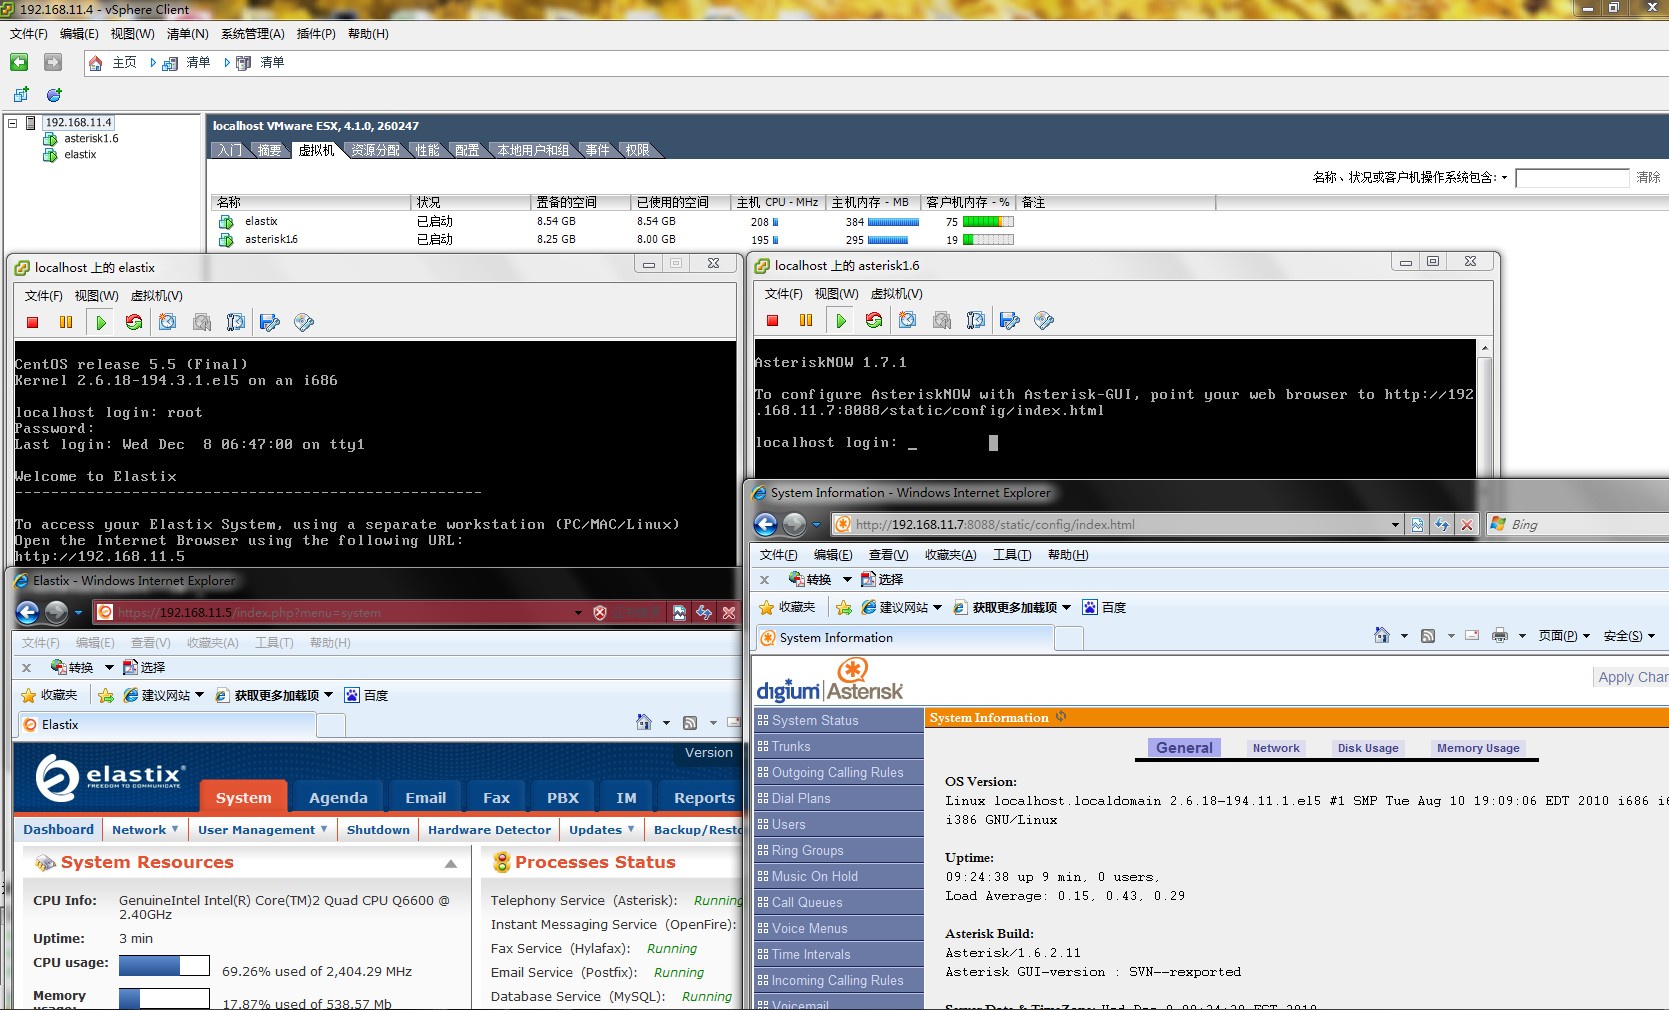Screen dimensions: 1669x1010
Task: Click the 清除 button beside search field
Action: click(x=1648, y=178)
